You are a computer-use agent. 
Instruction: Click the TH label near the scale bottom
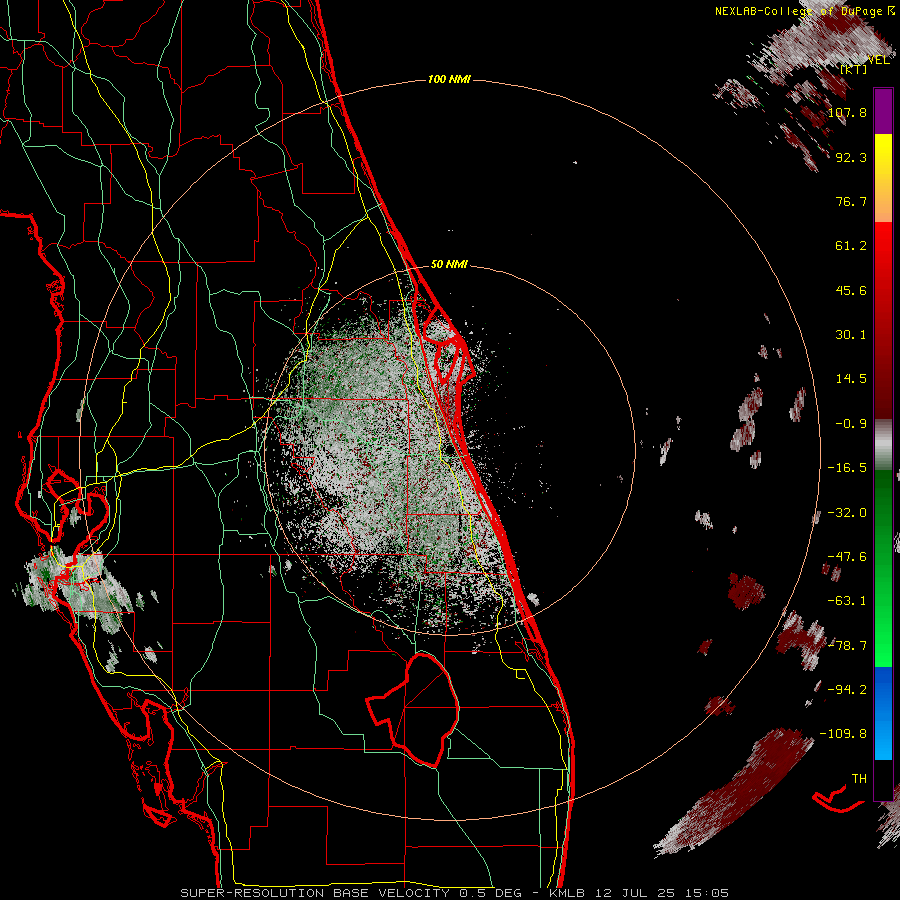pyautogui.click(x=859, y=778)
